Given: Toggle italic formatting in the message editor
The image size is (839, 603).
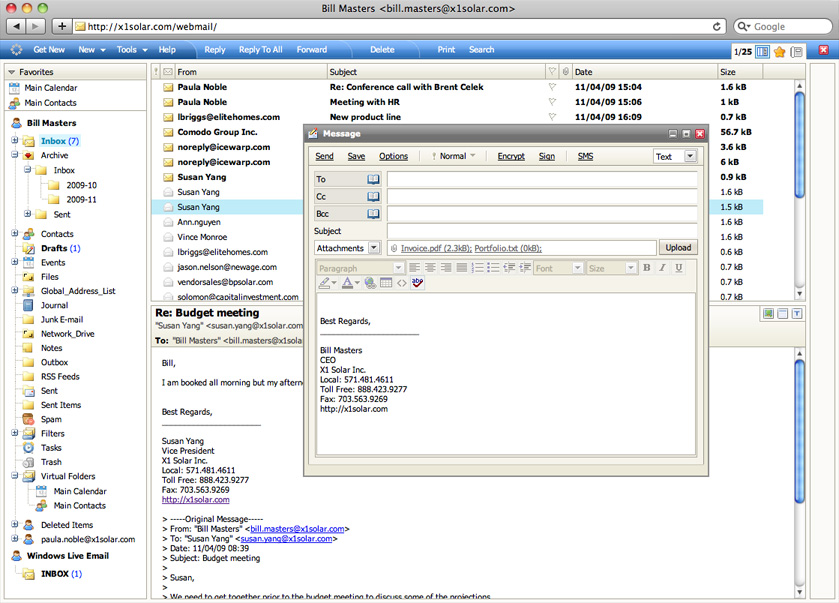Looking at the screenshot, I should coord(663,268).
